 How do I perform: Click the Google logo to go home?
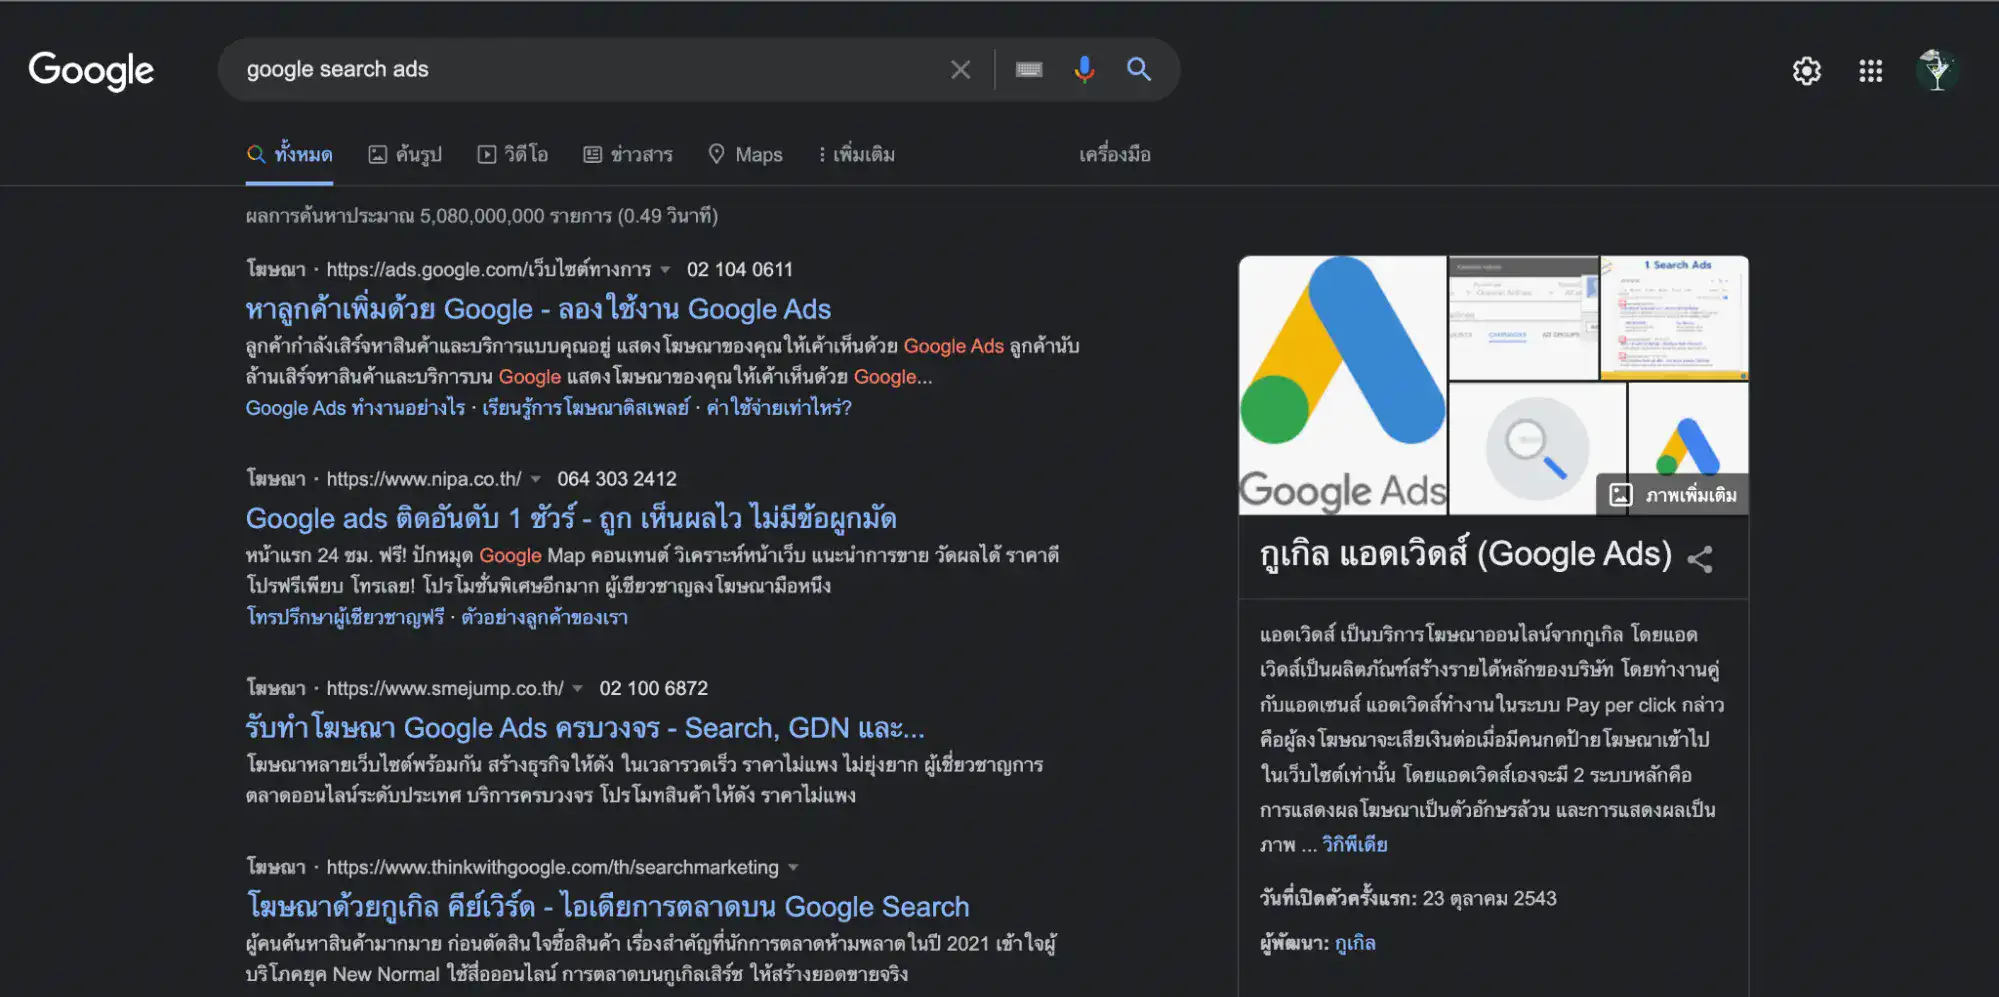click(91, 70)
